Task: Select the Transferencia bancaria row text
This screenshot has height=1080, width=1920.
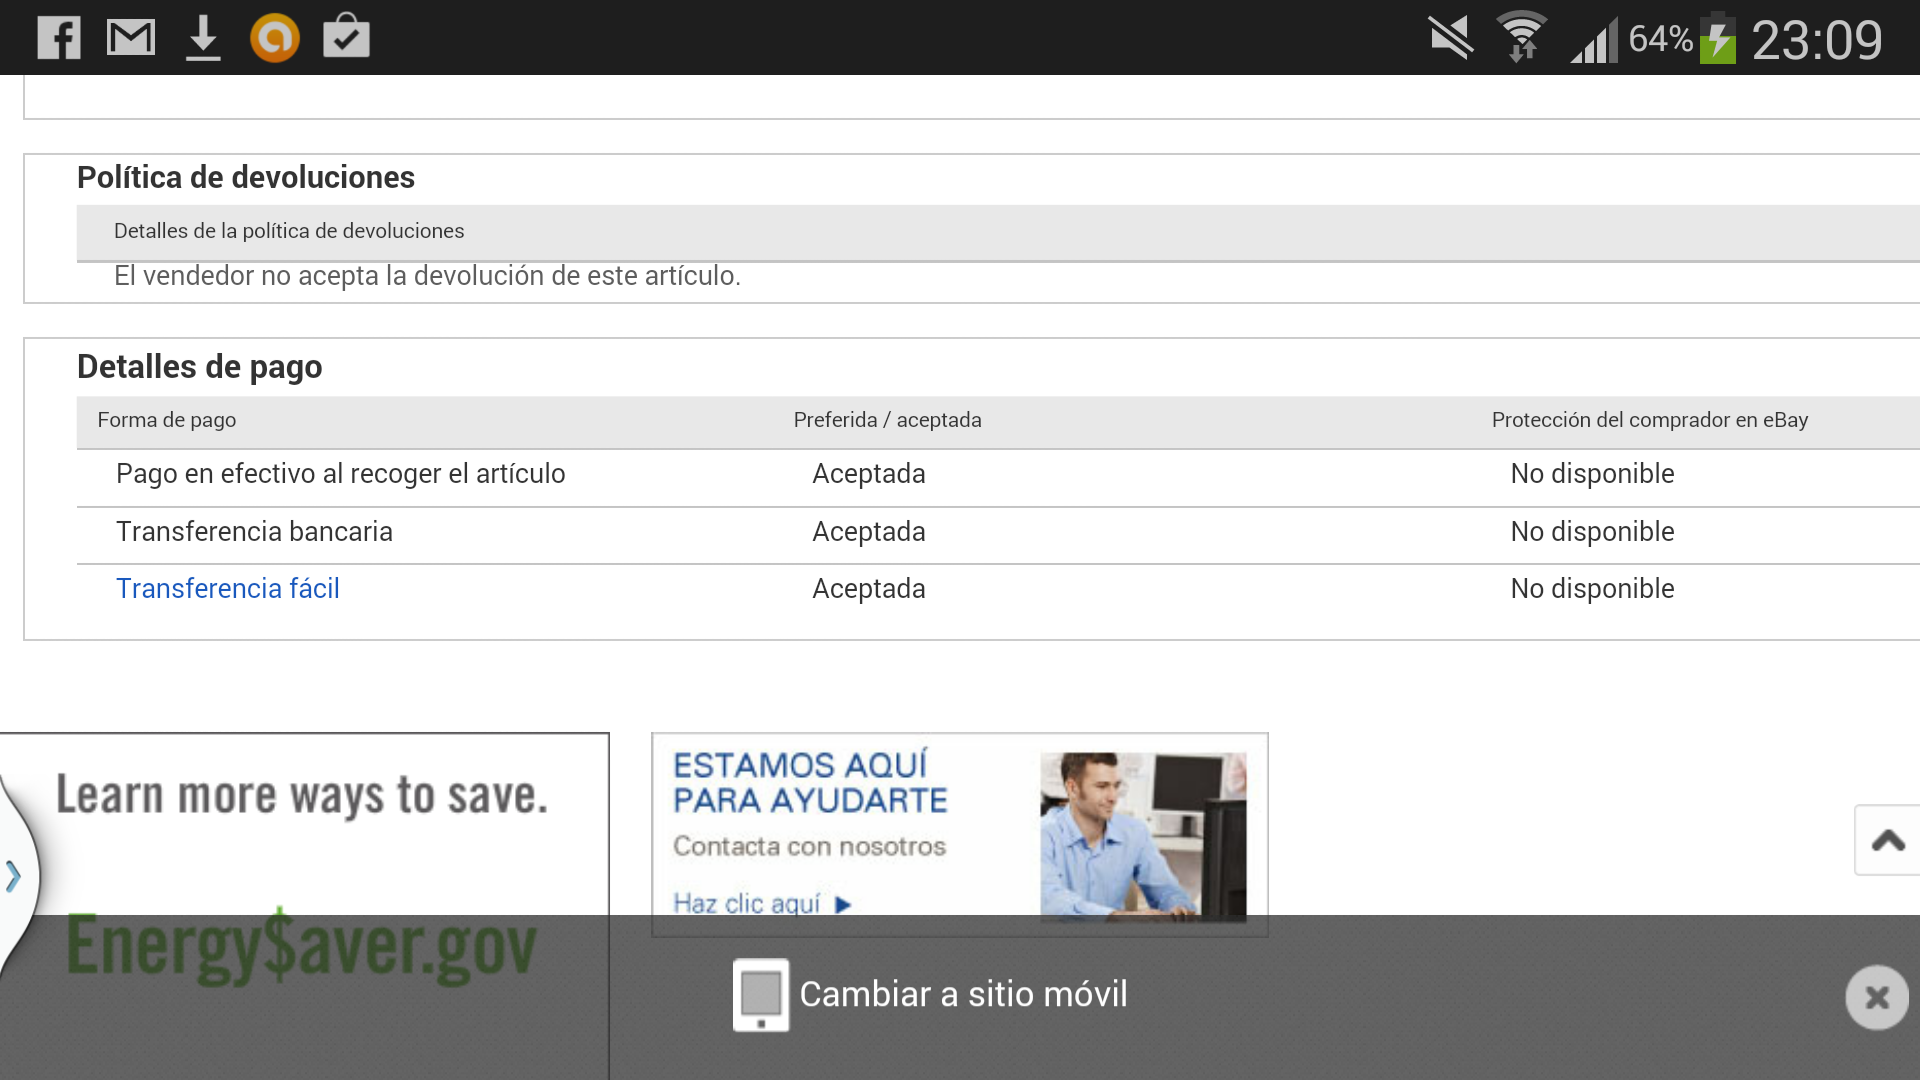Action: point(254,532)
